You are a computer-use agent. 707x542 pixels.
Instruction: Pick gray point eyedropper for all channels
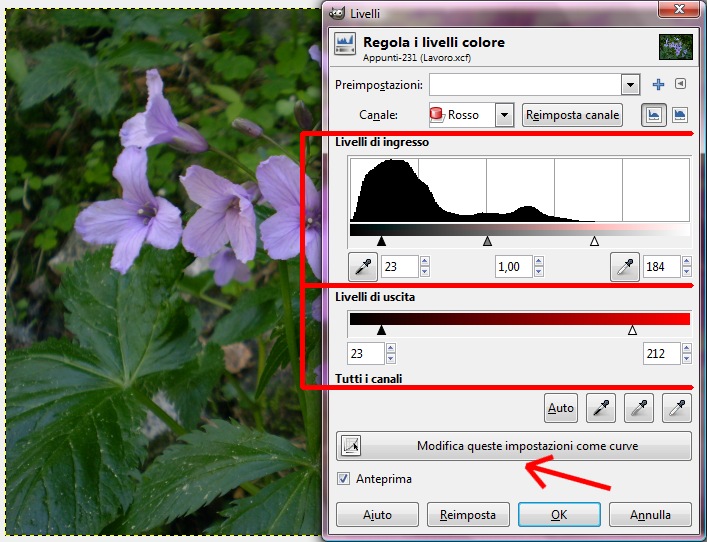pyautogui.click(x=640, y=407)
